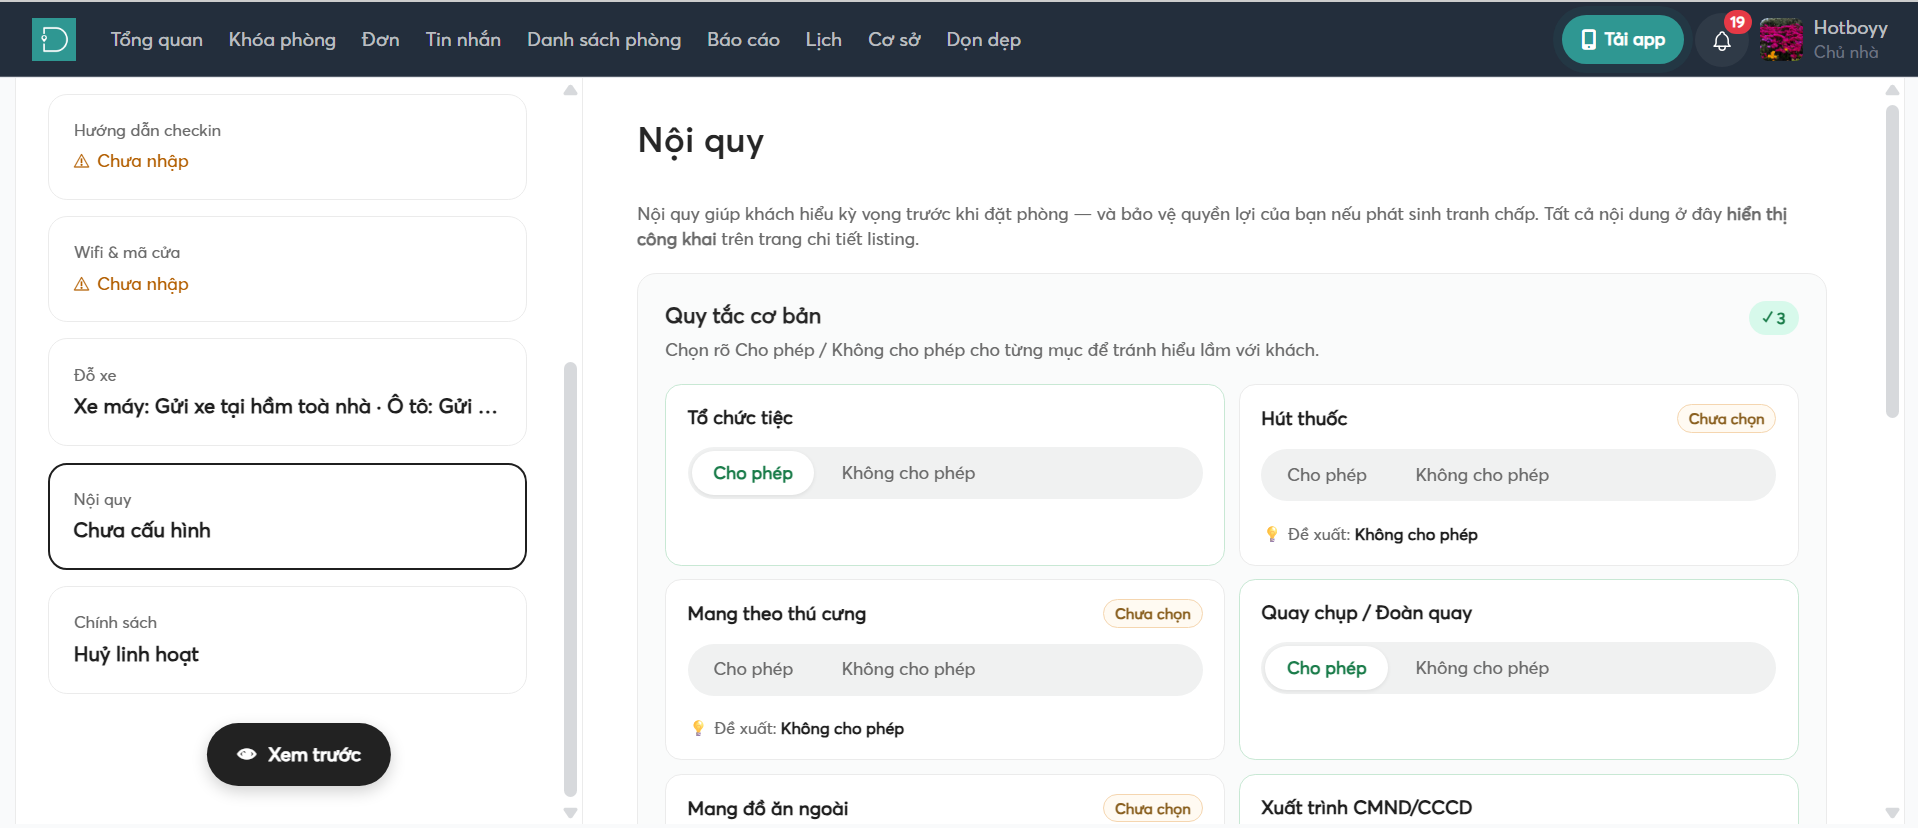Open the Chính sách Huỷ linh hoạt card
Image resolution: width=1918 pixels, height=828 pixels.
click(287, 640)
